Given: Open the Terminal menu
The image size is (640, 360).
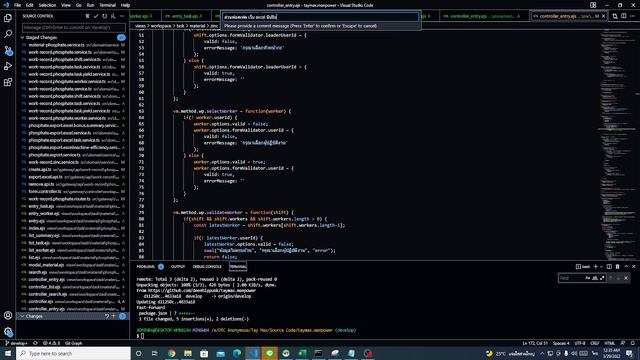Looking at the screenshot, I should [108, 5].
